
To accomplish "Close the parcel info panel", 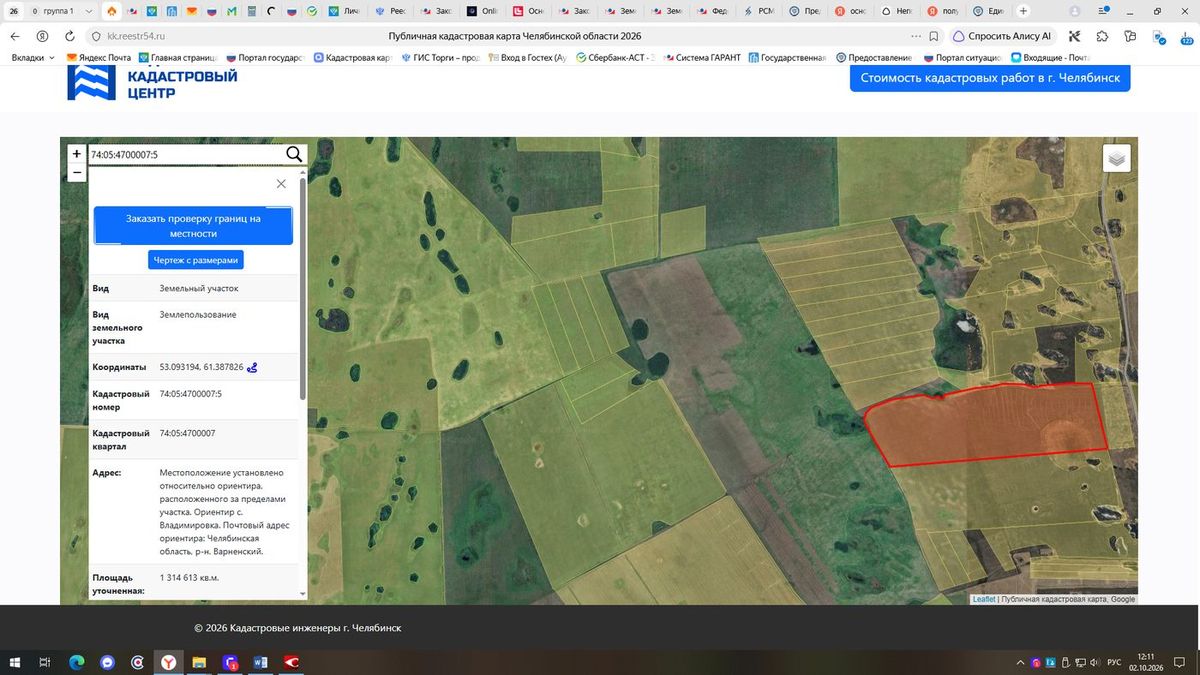I will 281,184.
